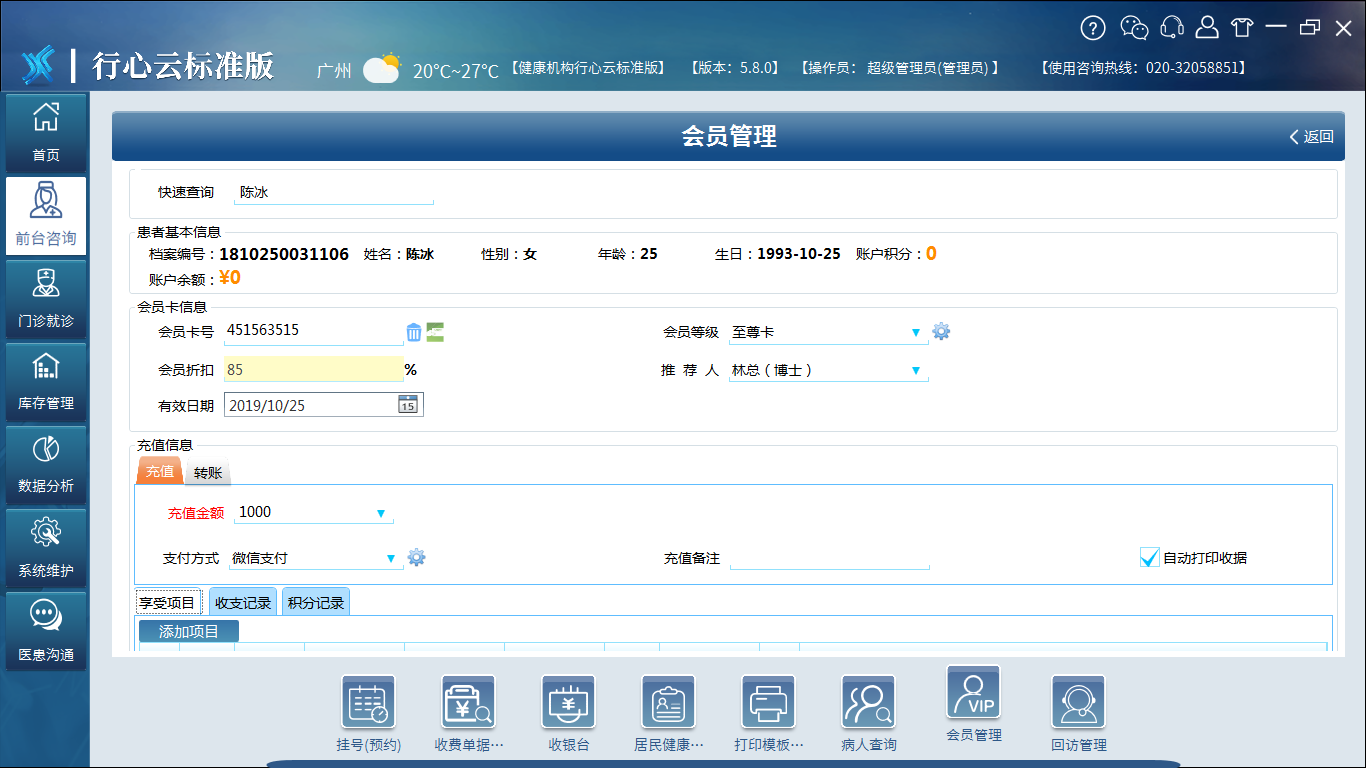Click account balance ¥0

tap(230, 278)
